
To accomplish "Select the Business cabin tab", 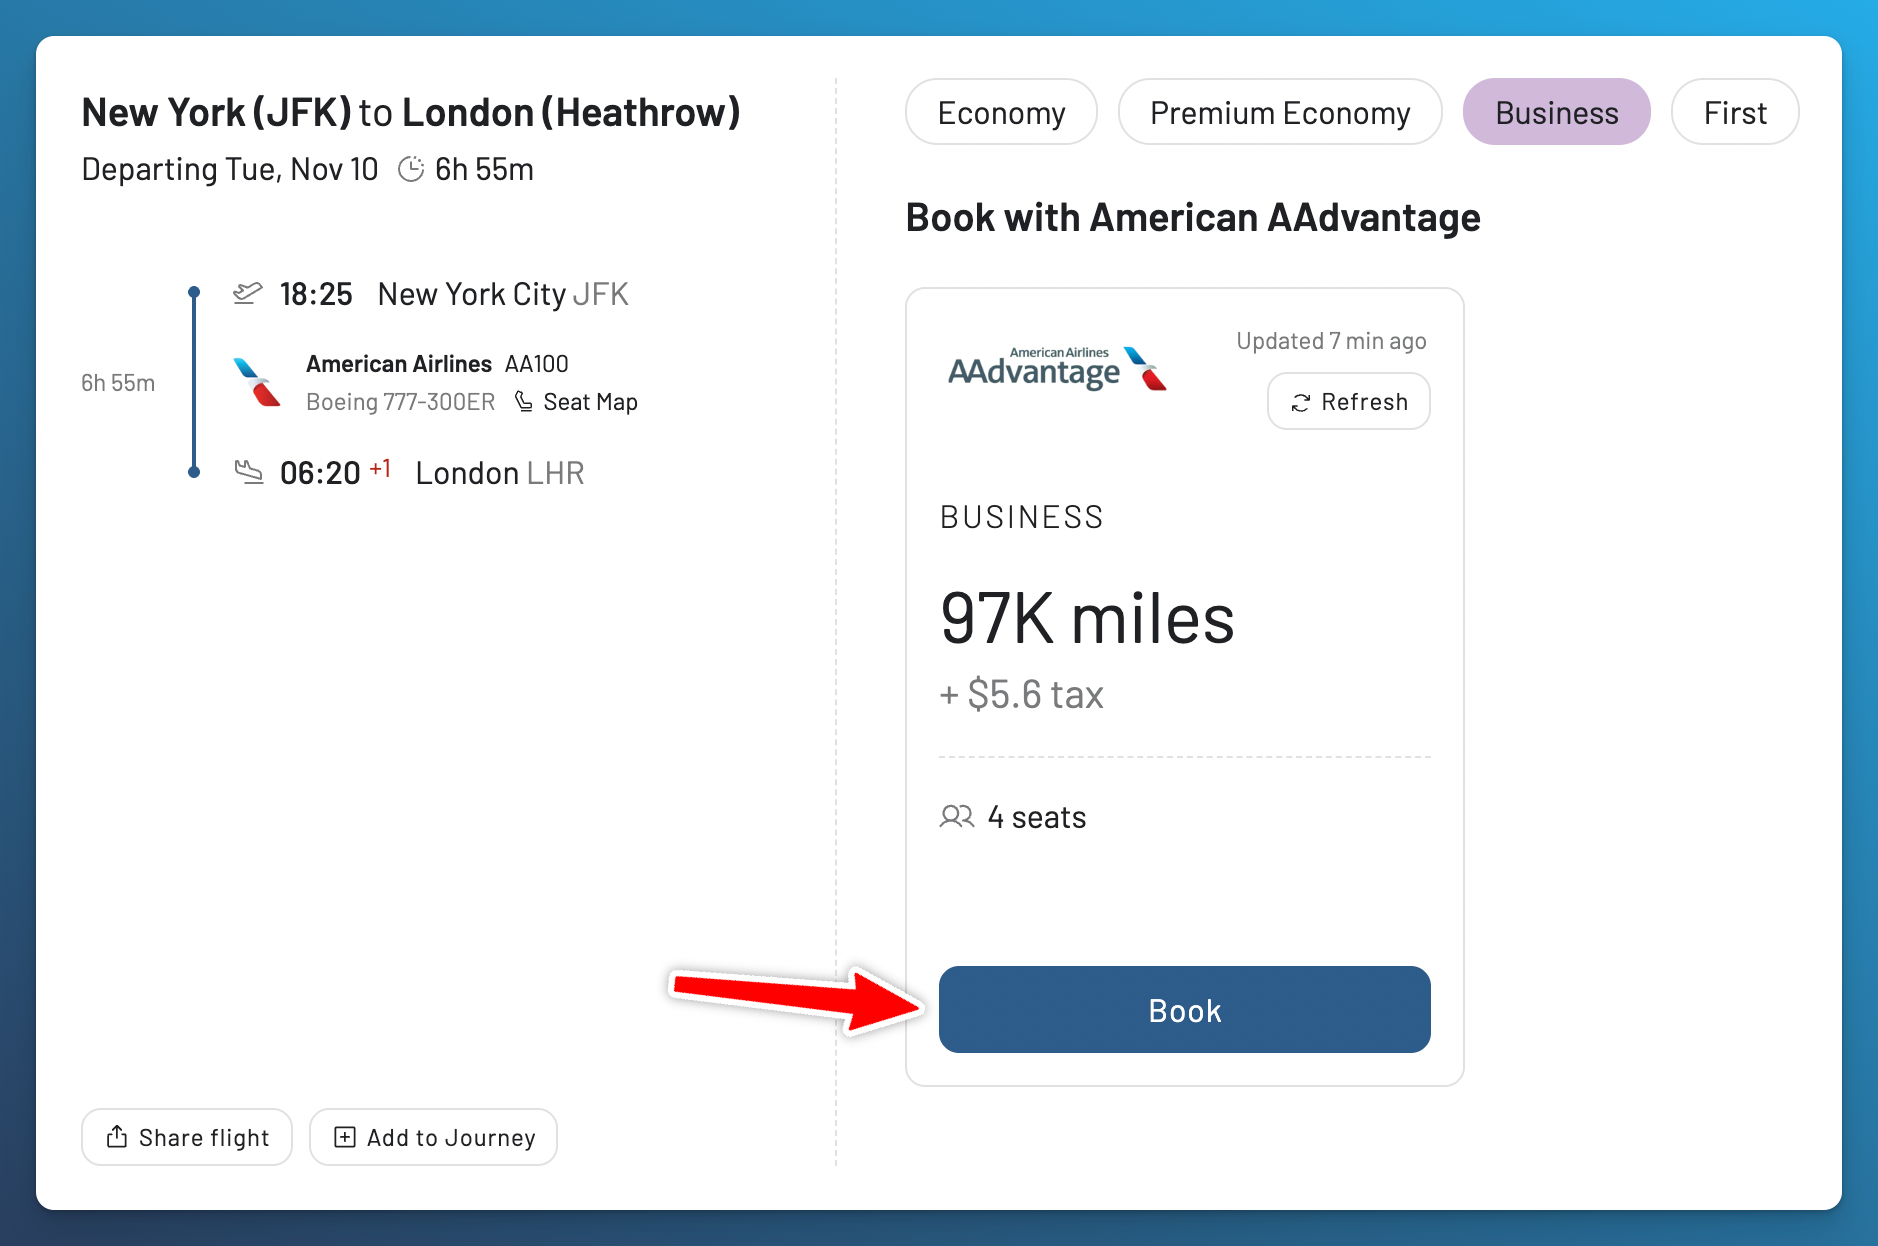I will tap(1556, 113).
